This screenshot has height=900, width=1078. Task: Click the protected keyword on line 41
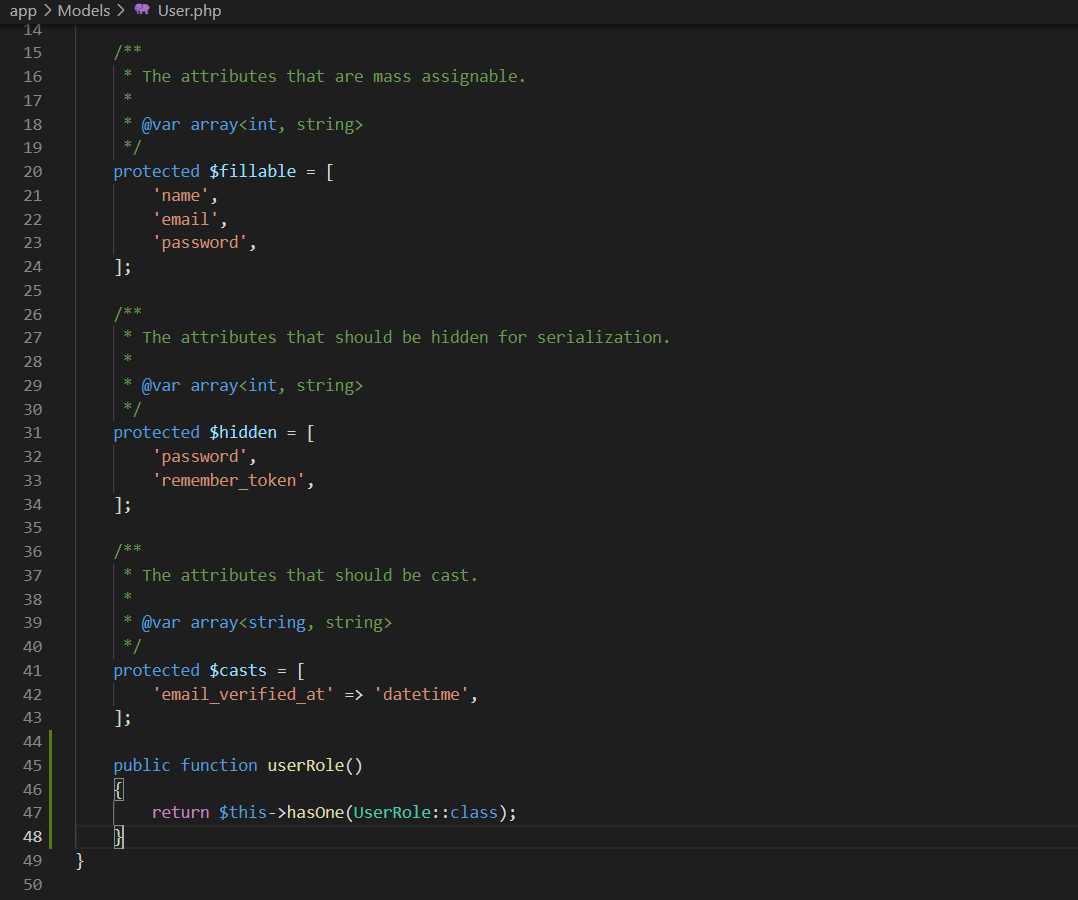tap(156, 670)
